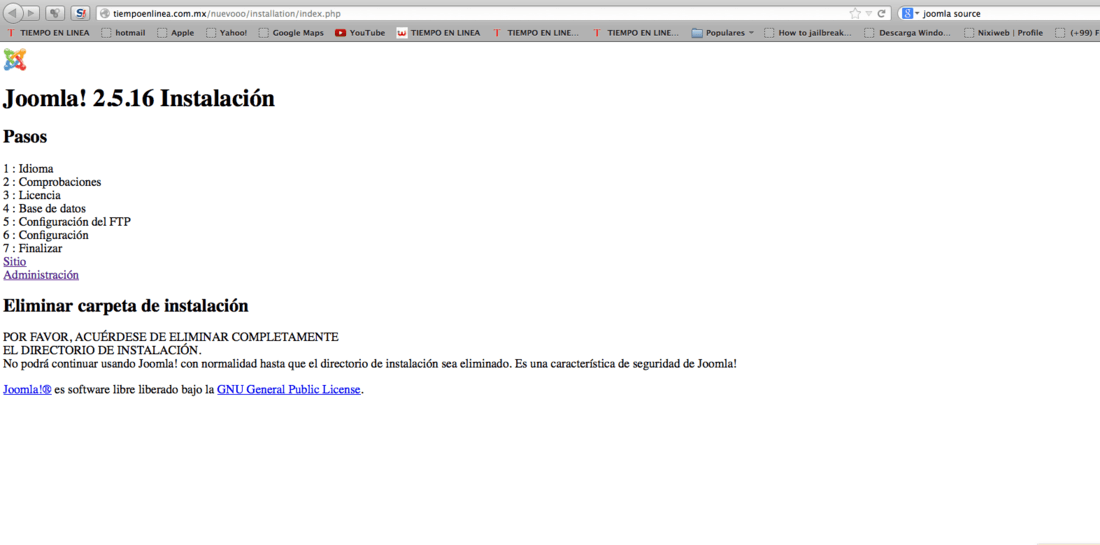Open the Google Maps bookmark
1100x545 pixels.
(291, 32)
